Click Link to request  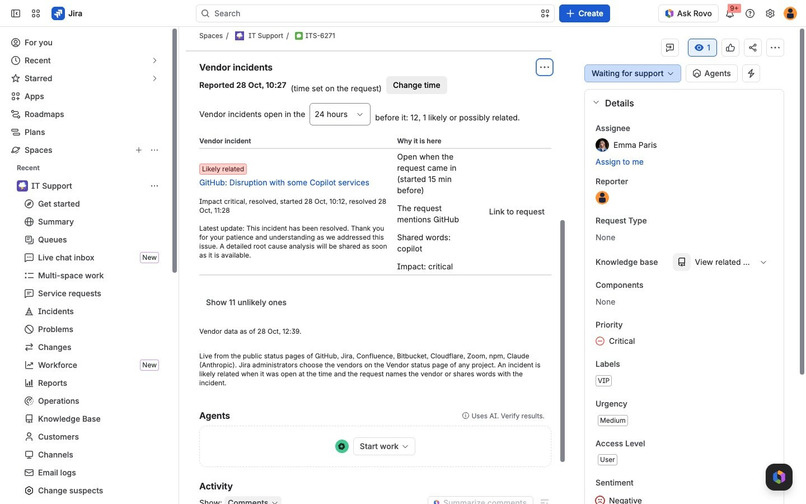click(516, 212)
